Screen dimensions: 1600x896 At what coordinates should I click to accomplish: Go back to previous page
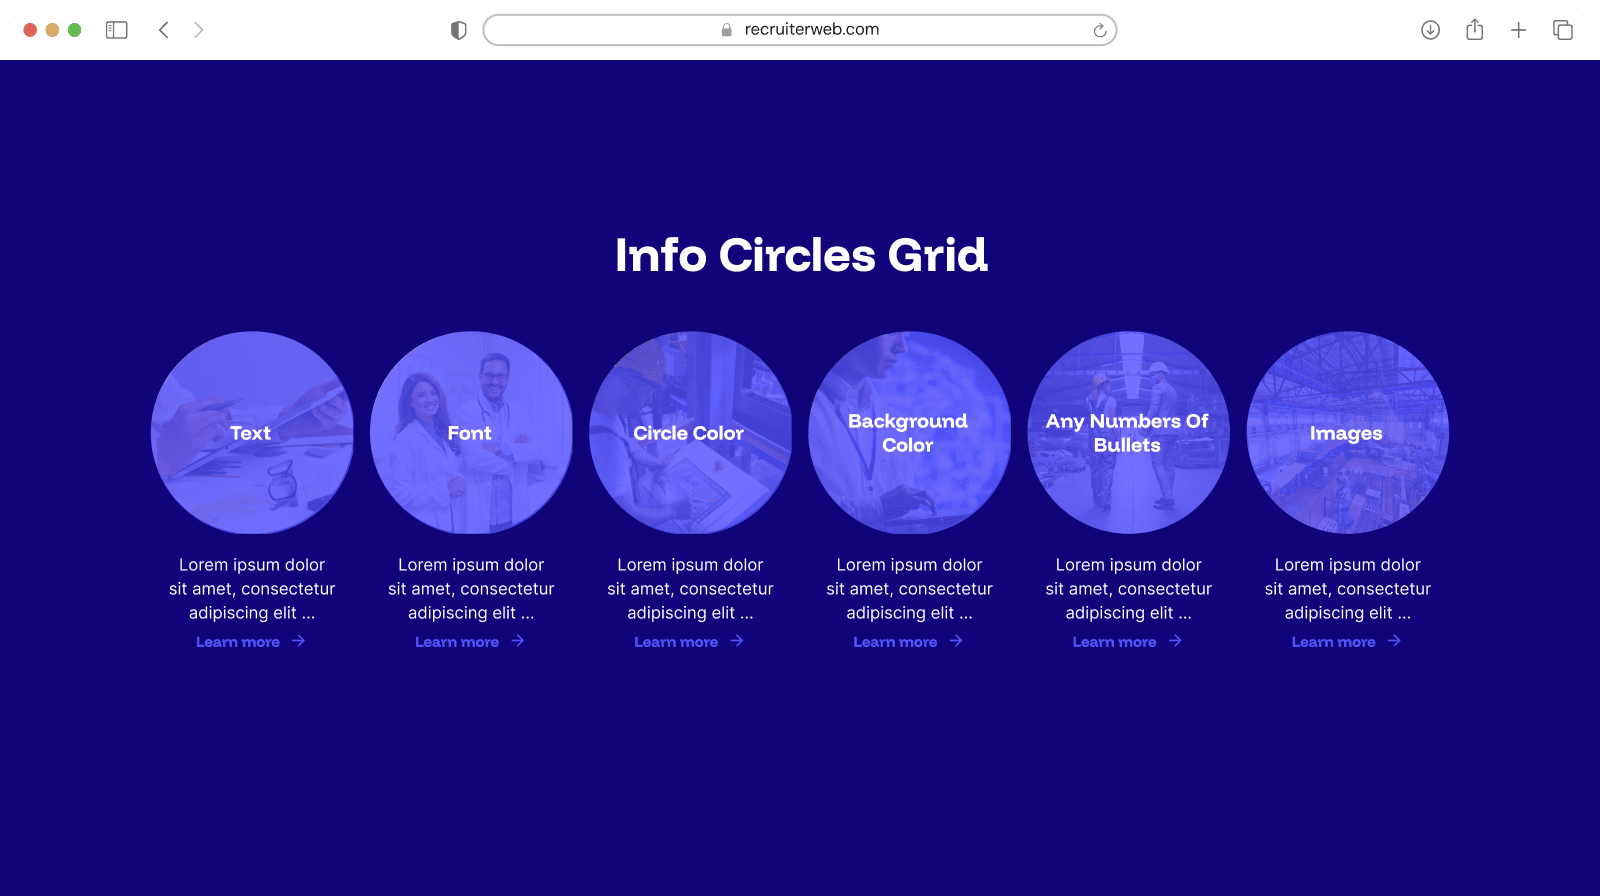164,30
